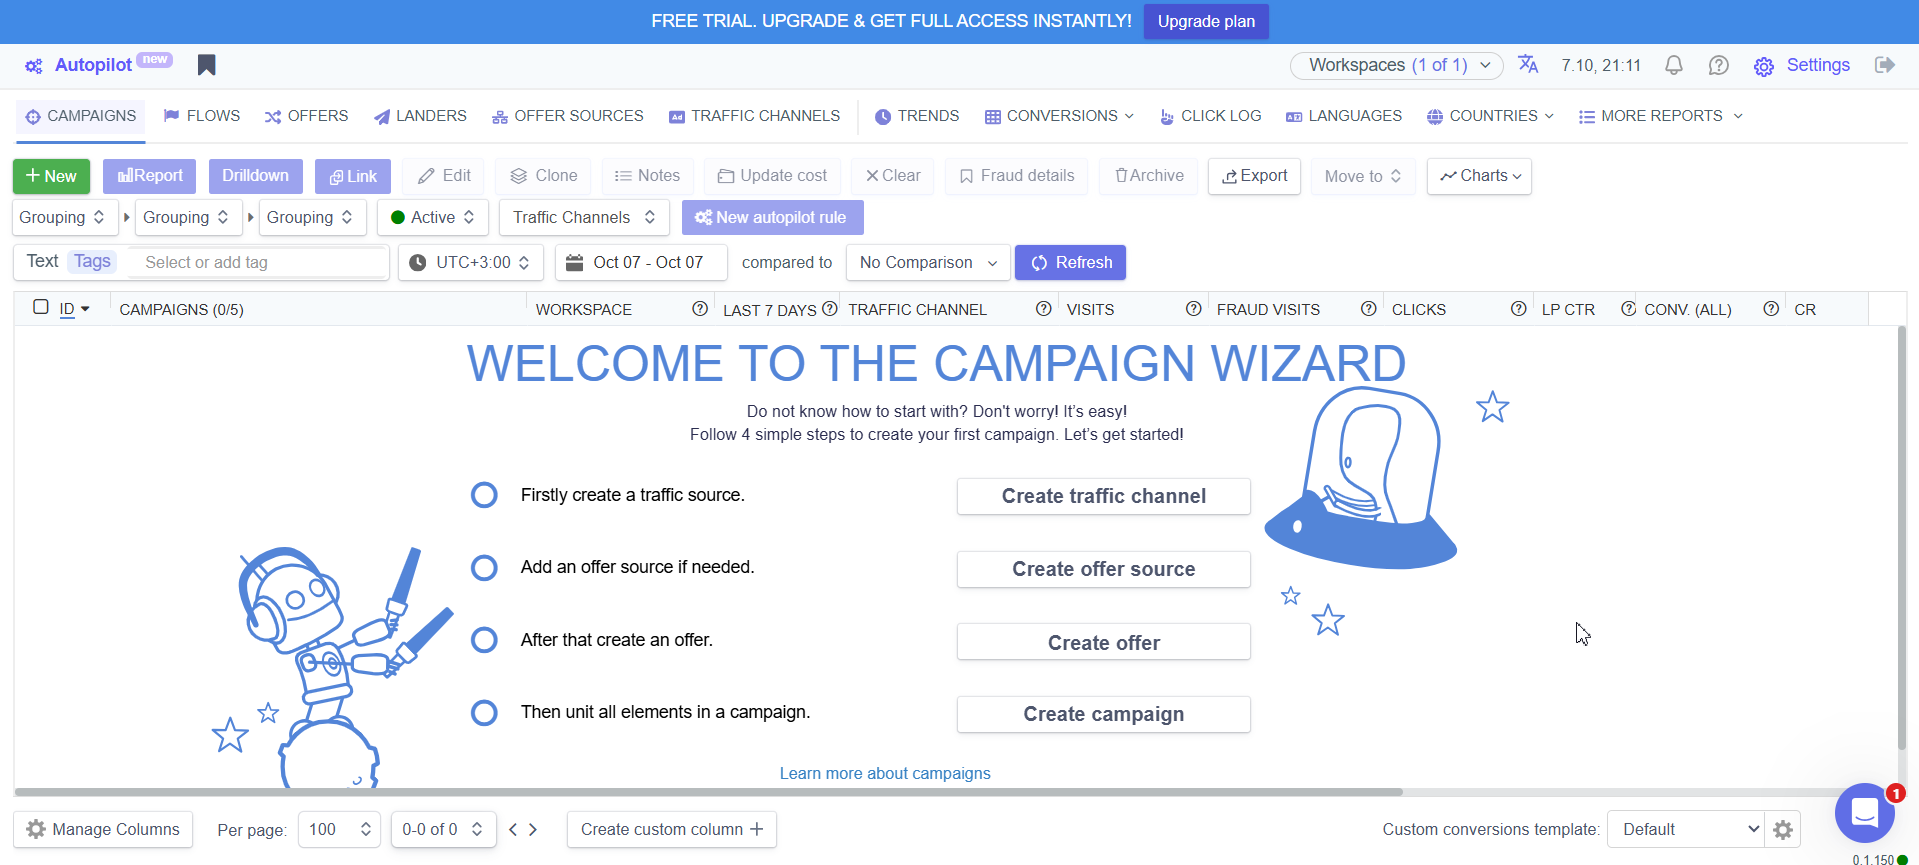The height and width of the screenshot is (865, 1919).
Task: Go to next page arrow
Action: click(x=533, y=829)
